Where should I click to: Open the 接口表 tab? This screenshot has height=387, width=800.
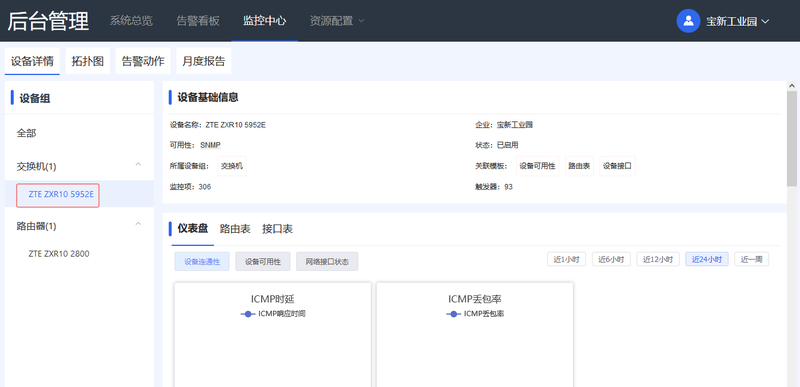pos(278,229)
